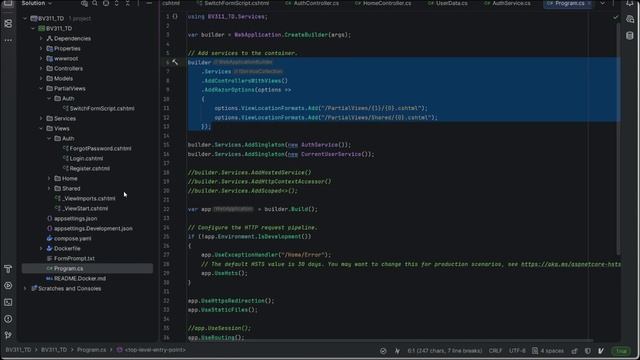
Task: Collapse the Views folder
Action: [41, 129]
